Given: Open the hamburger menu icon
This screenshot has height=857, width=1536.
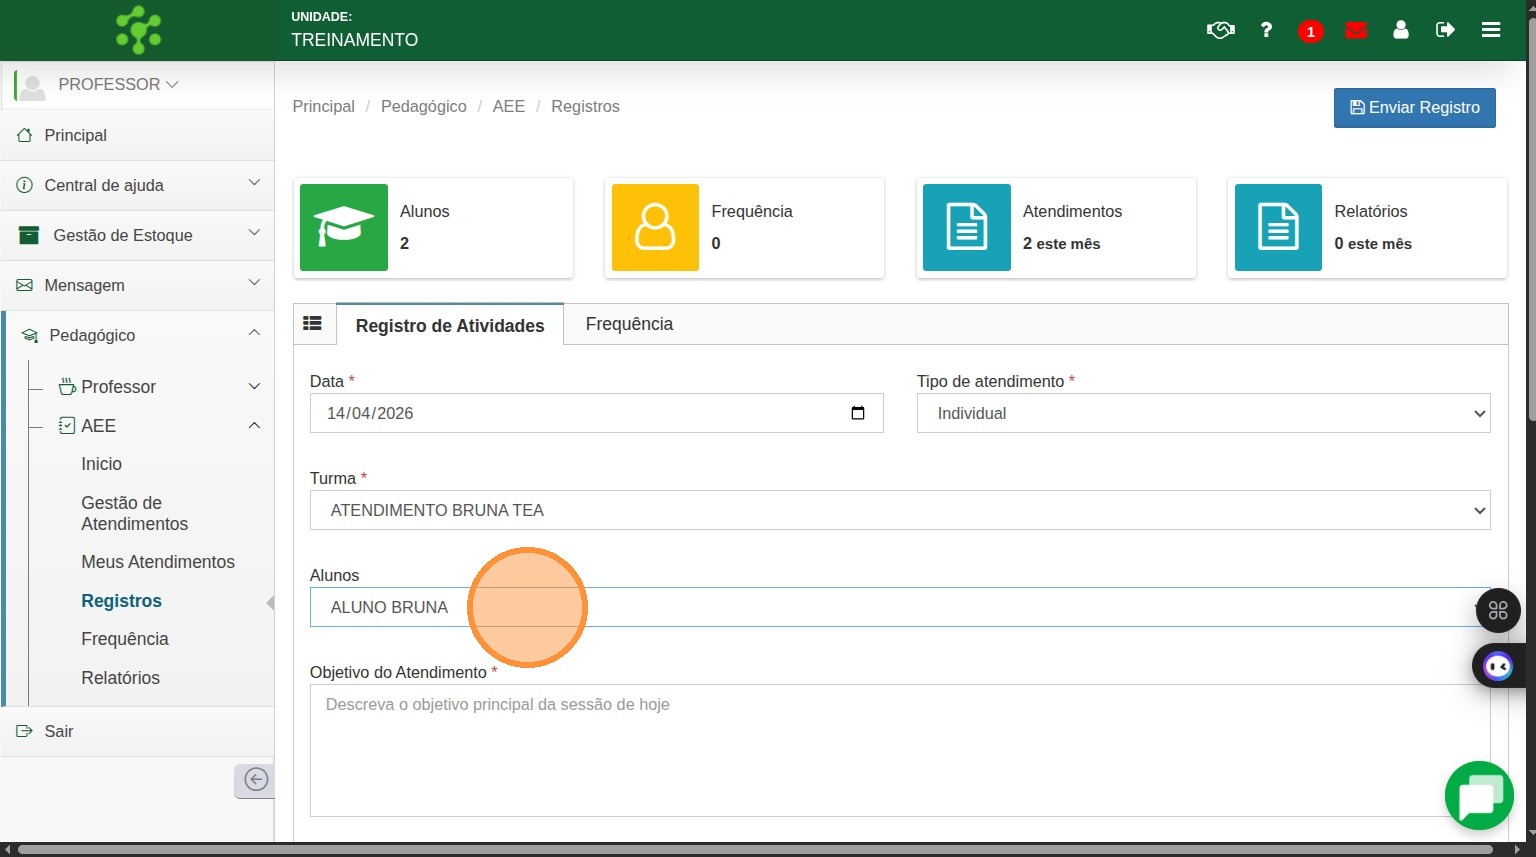Looking at the screenshot, I should point(1491,30).
